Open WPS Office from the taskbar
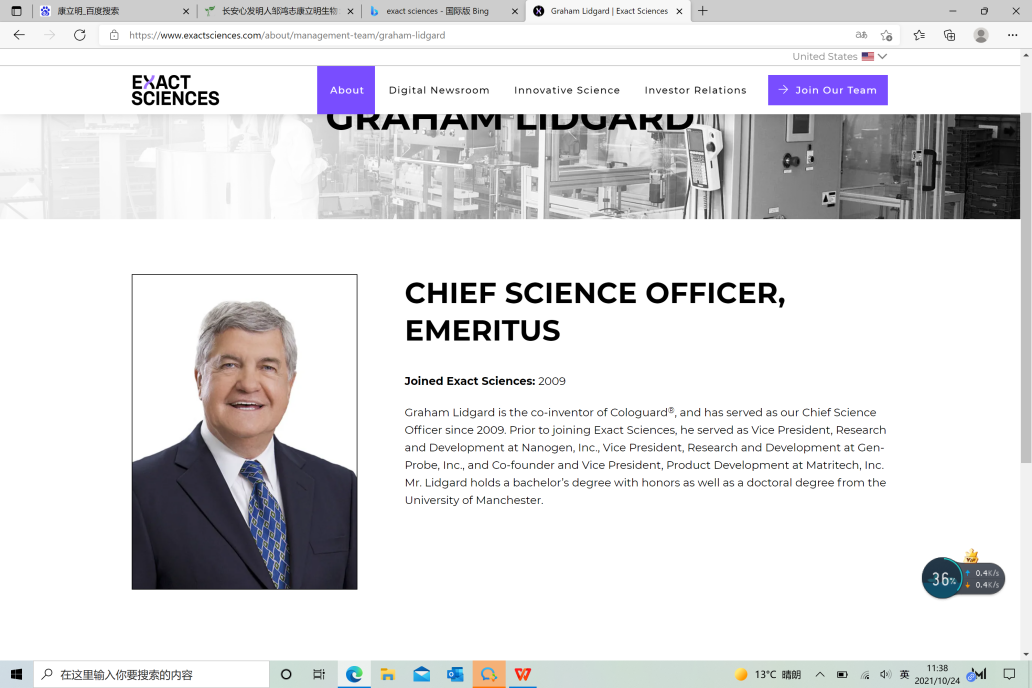The image size is (1032, 688). click(x=523, y=674)
